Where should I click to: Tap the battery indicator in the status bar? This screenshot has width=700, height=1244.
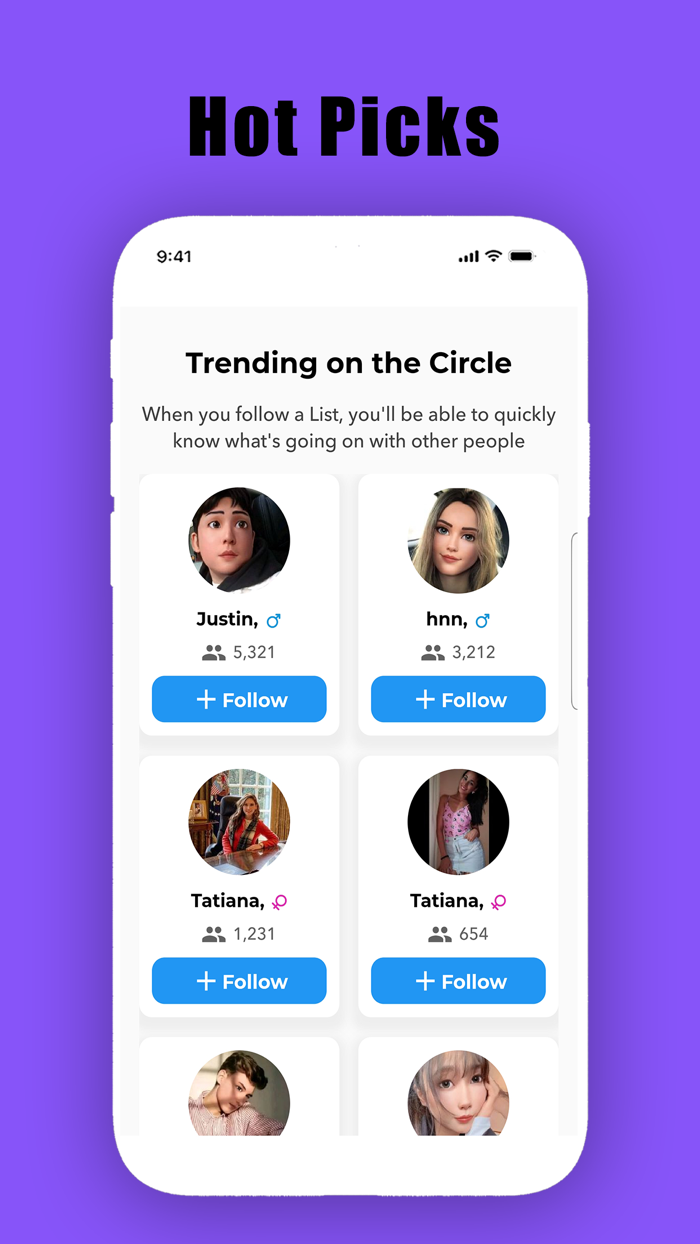point(522,256)
